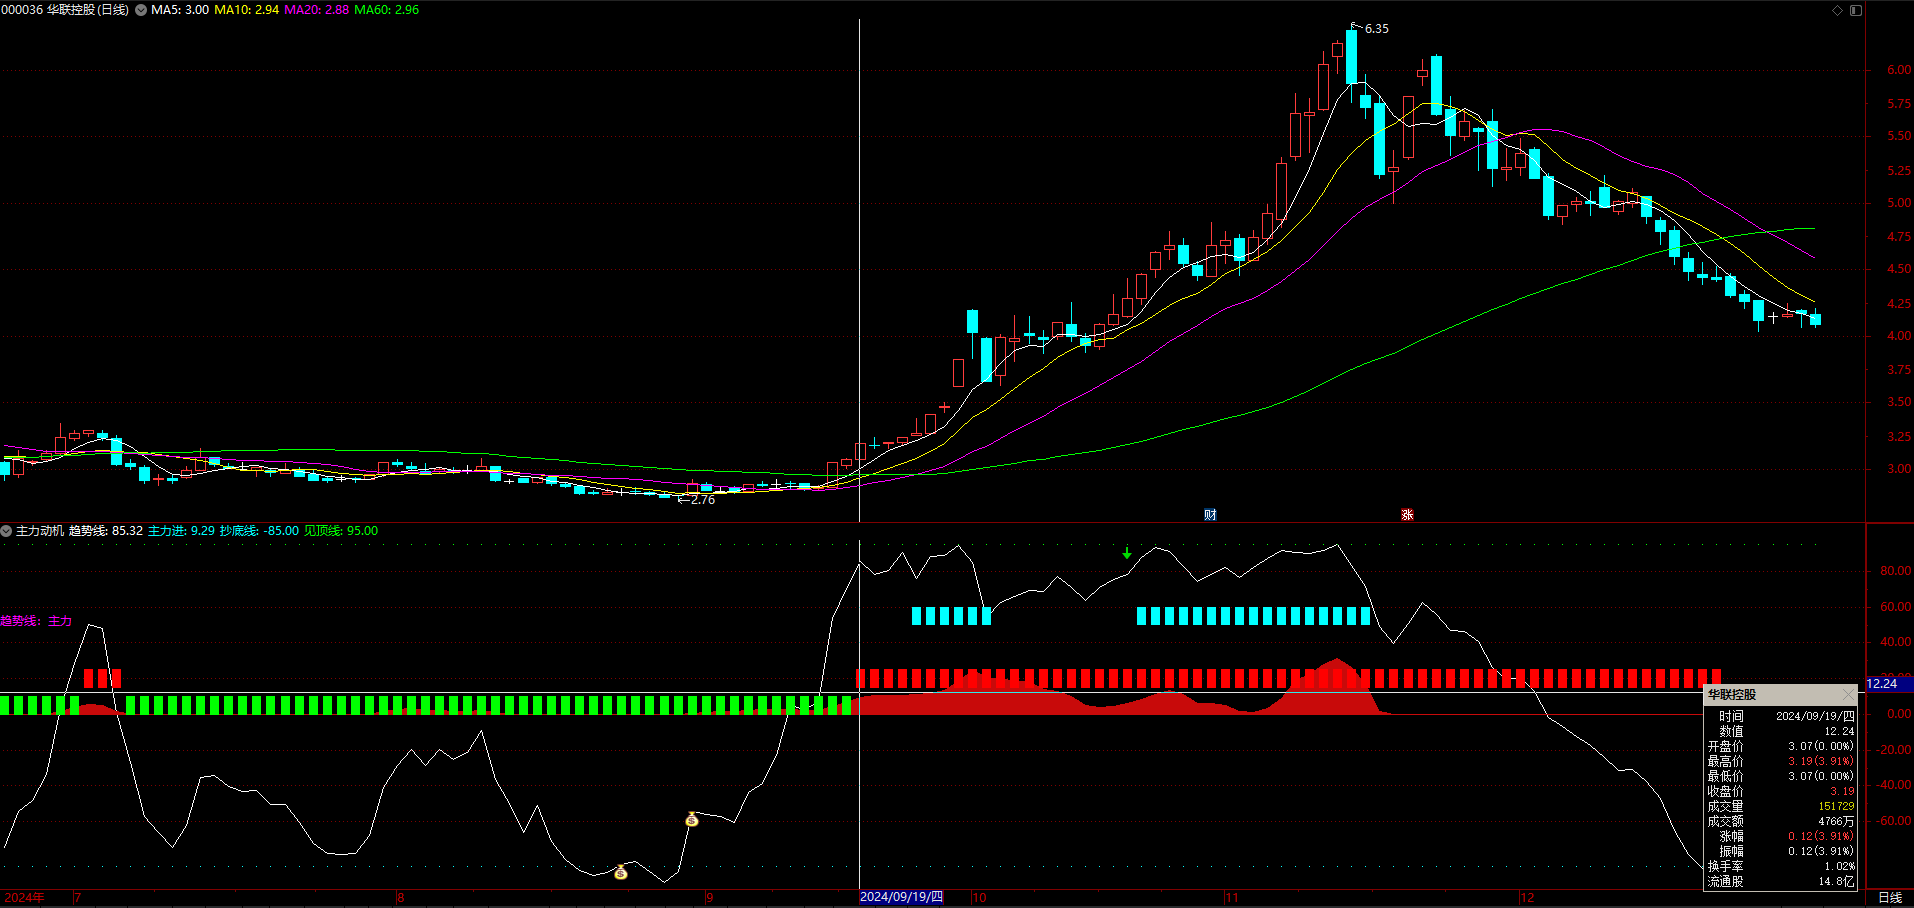Click the 成交额 4766万 row
The image size is (1914, 908).
tap(1780, 821)
